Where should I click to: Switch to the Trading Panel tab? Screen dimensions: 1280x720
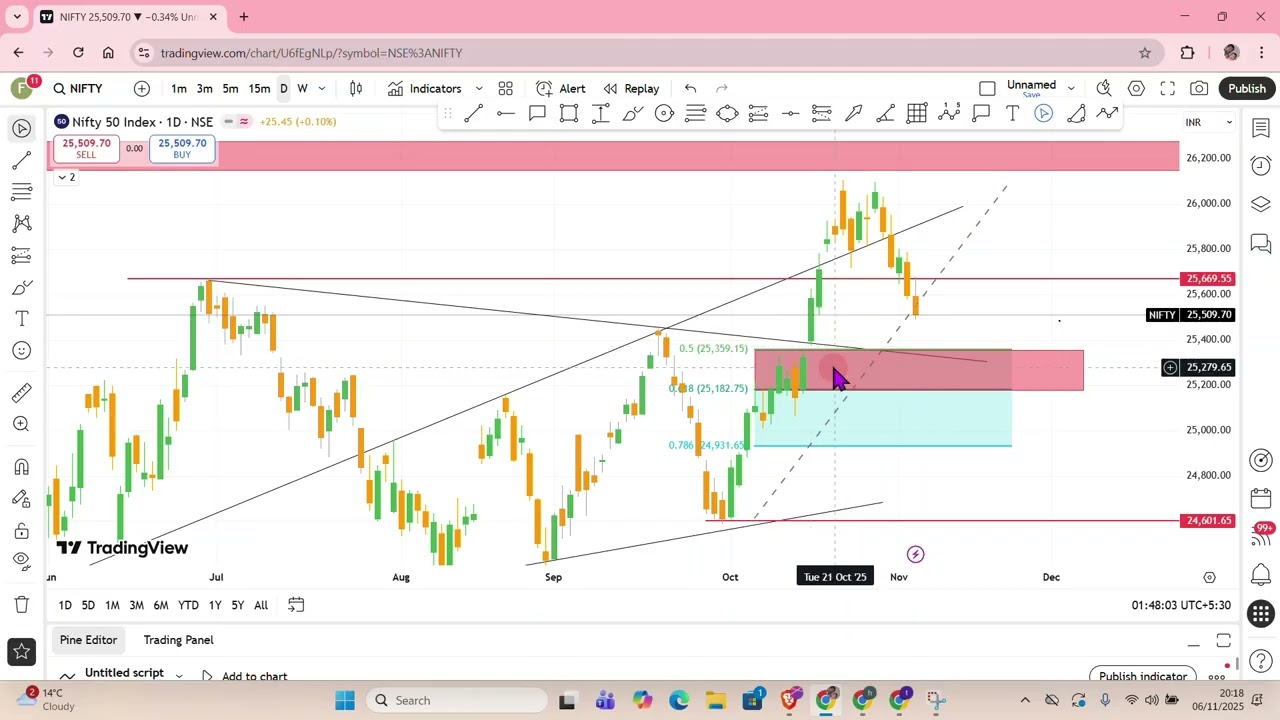coord(178,640)
